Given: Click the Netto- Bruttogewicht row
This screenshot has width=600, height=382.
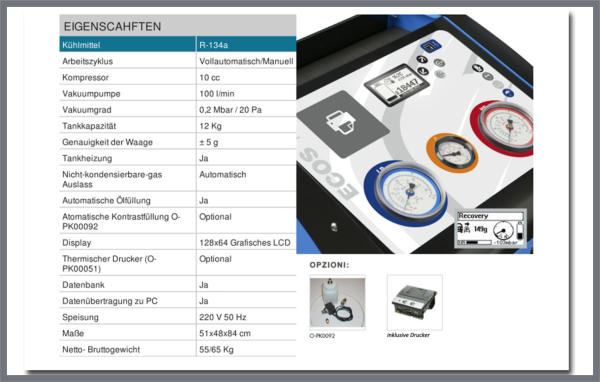Looking at the screenshot, I should click(x=178, y=349).
